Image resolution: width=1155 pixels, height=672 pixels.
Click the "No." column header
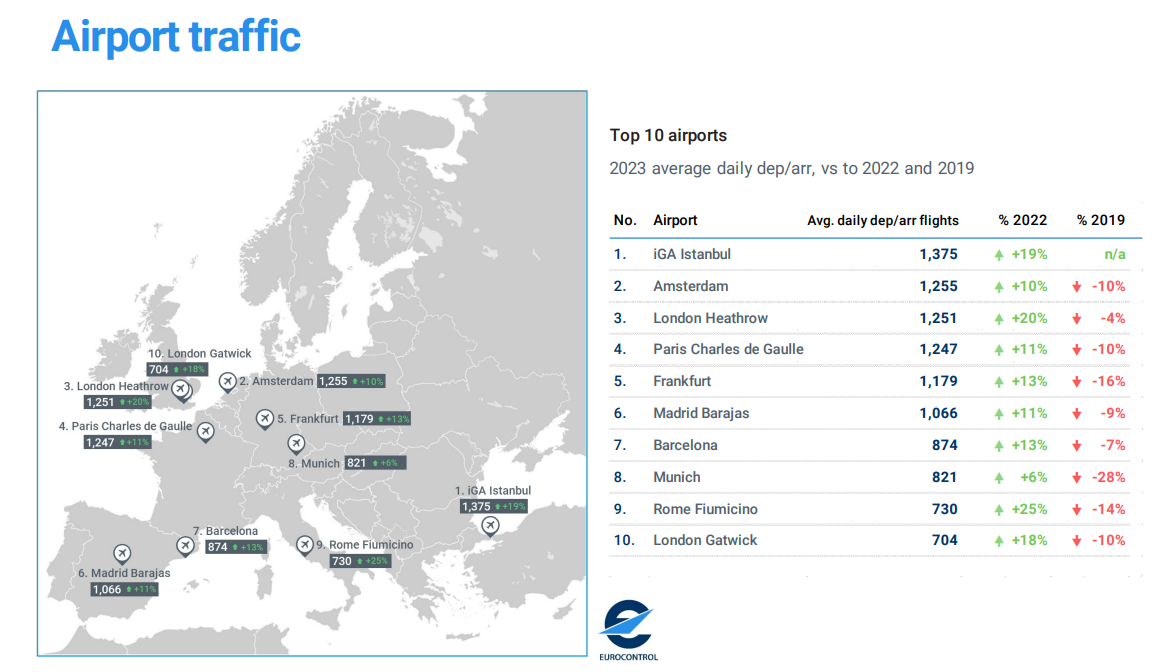(x=625, y=220)
